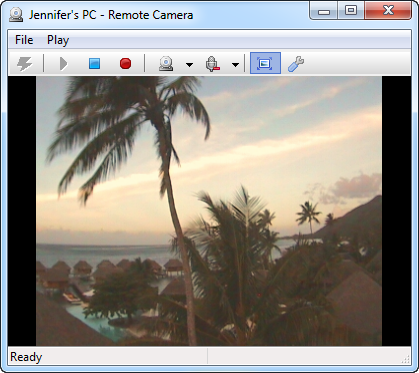This screenshot has height=373, width=419.
Task: Expand the webcam selection dropdown arrow
Action: 189,64
